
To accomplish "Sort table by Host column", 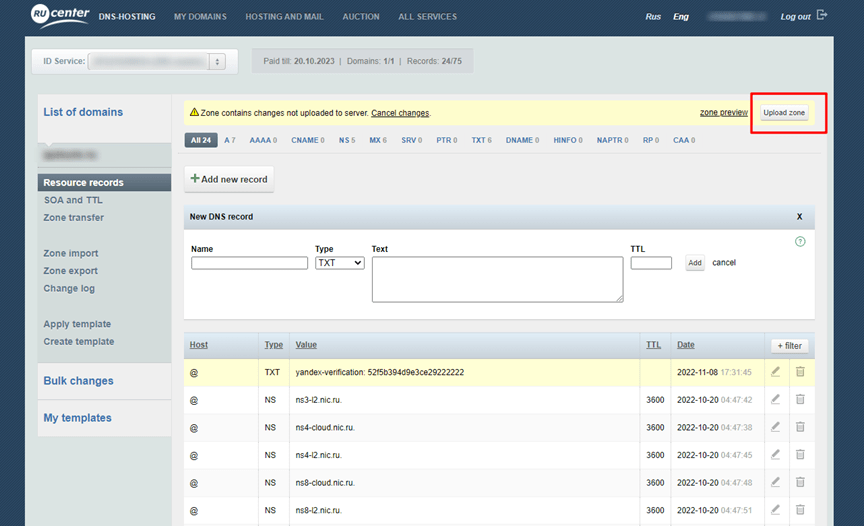I will pyautogui.click(x=198, y=345).
